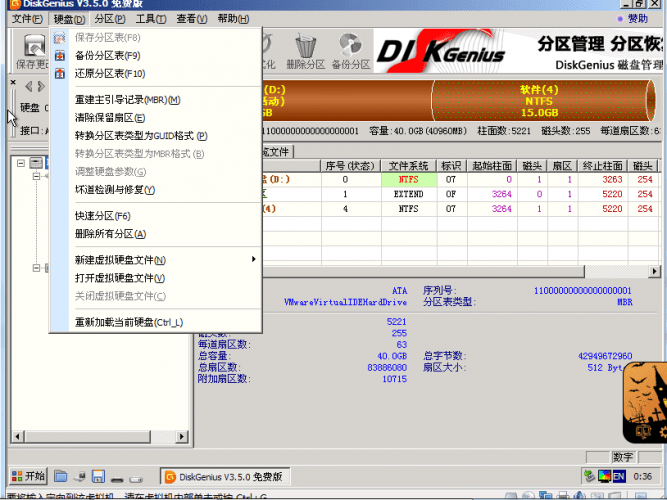Viewport: 667px width, 500px height.
Task: Click the backup partition table menu icon
Action: click(60, 56)
